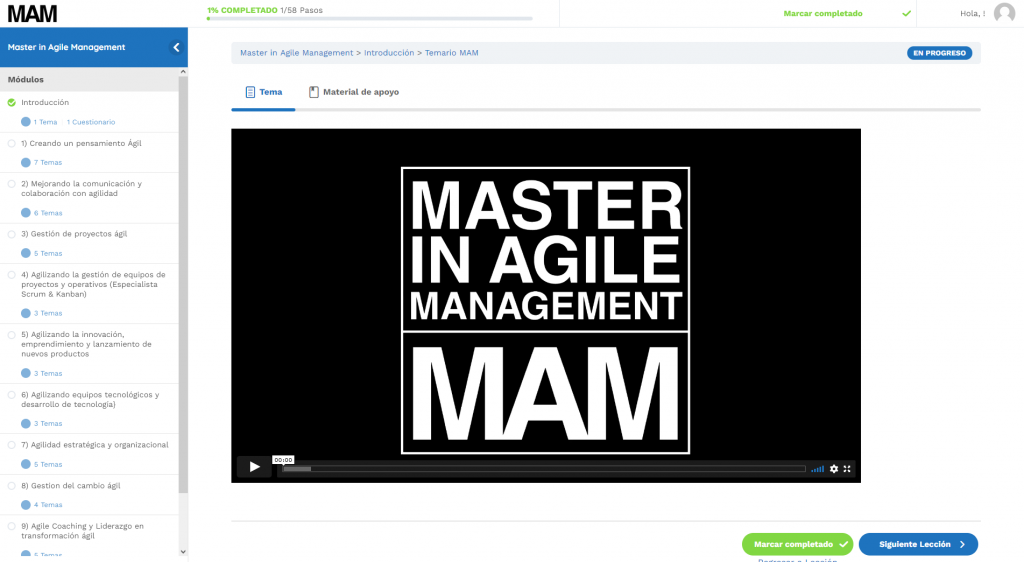Click the video progress bar
Image resolution: width=1024 pixels, height=562 pixels.
tap(544, 469)
